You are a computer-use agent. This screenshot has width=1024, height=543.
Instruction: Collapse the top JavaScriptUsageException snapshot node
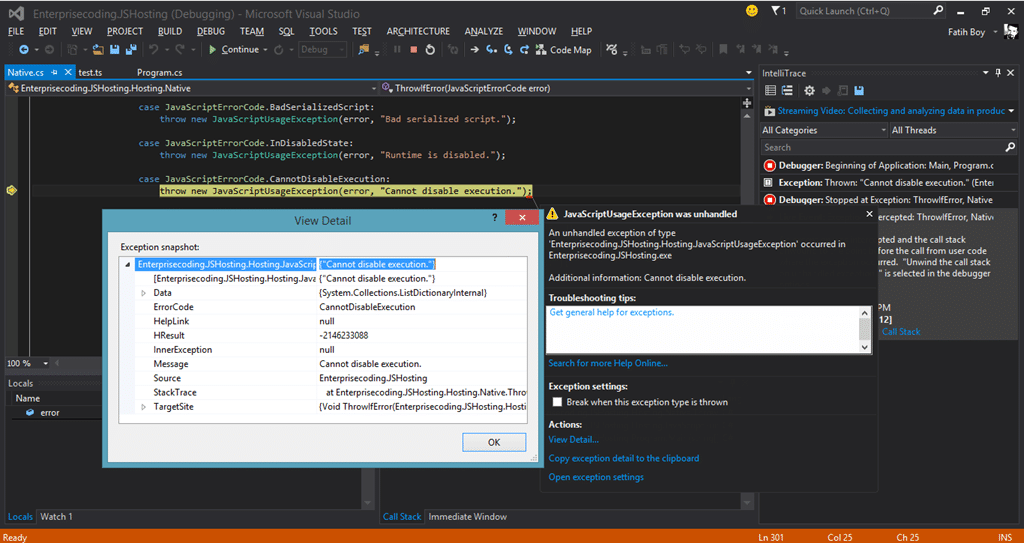click(x=127, y=265)
